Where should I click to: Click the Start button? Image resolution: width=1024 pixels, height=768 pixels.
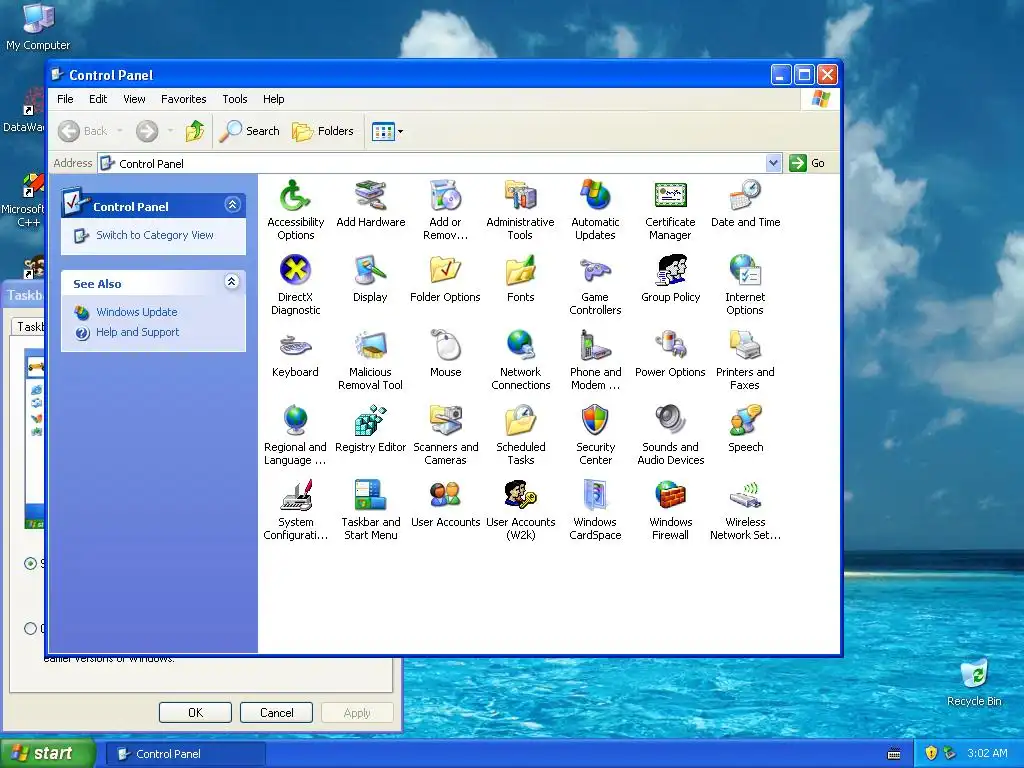(x=47, y=754)
